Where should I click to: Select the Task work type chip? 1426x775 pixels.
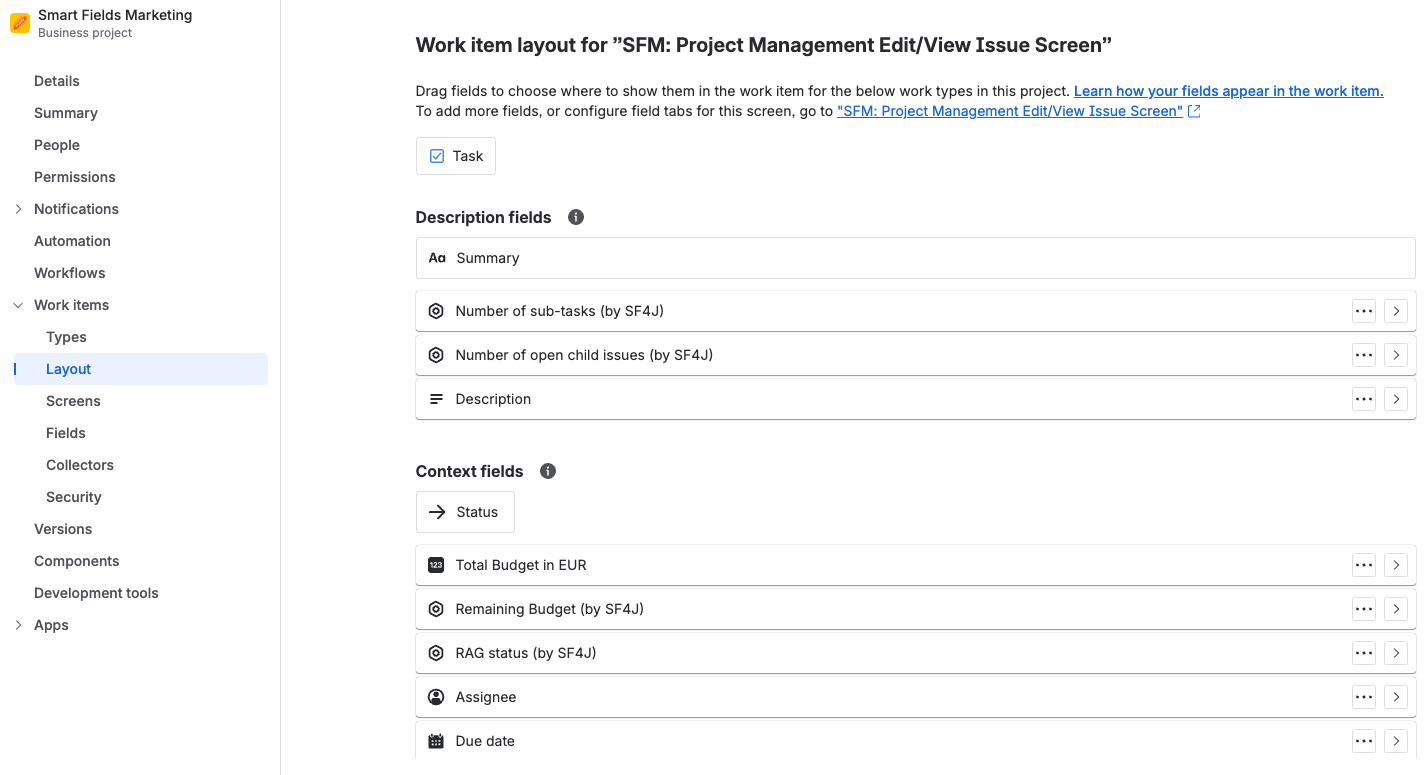[x=456, y=156]
